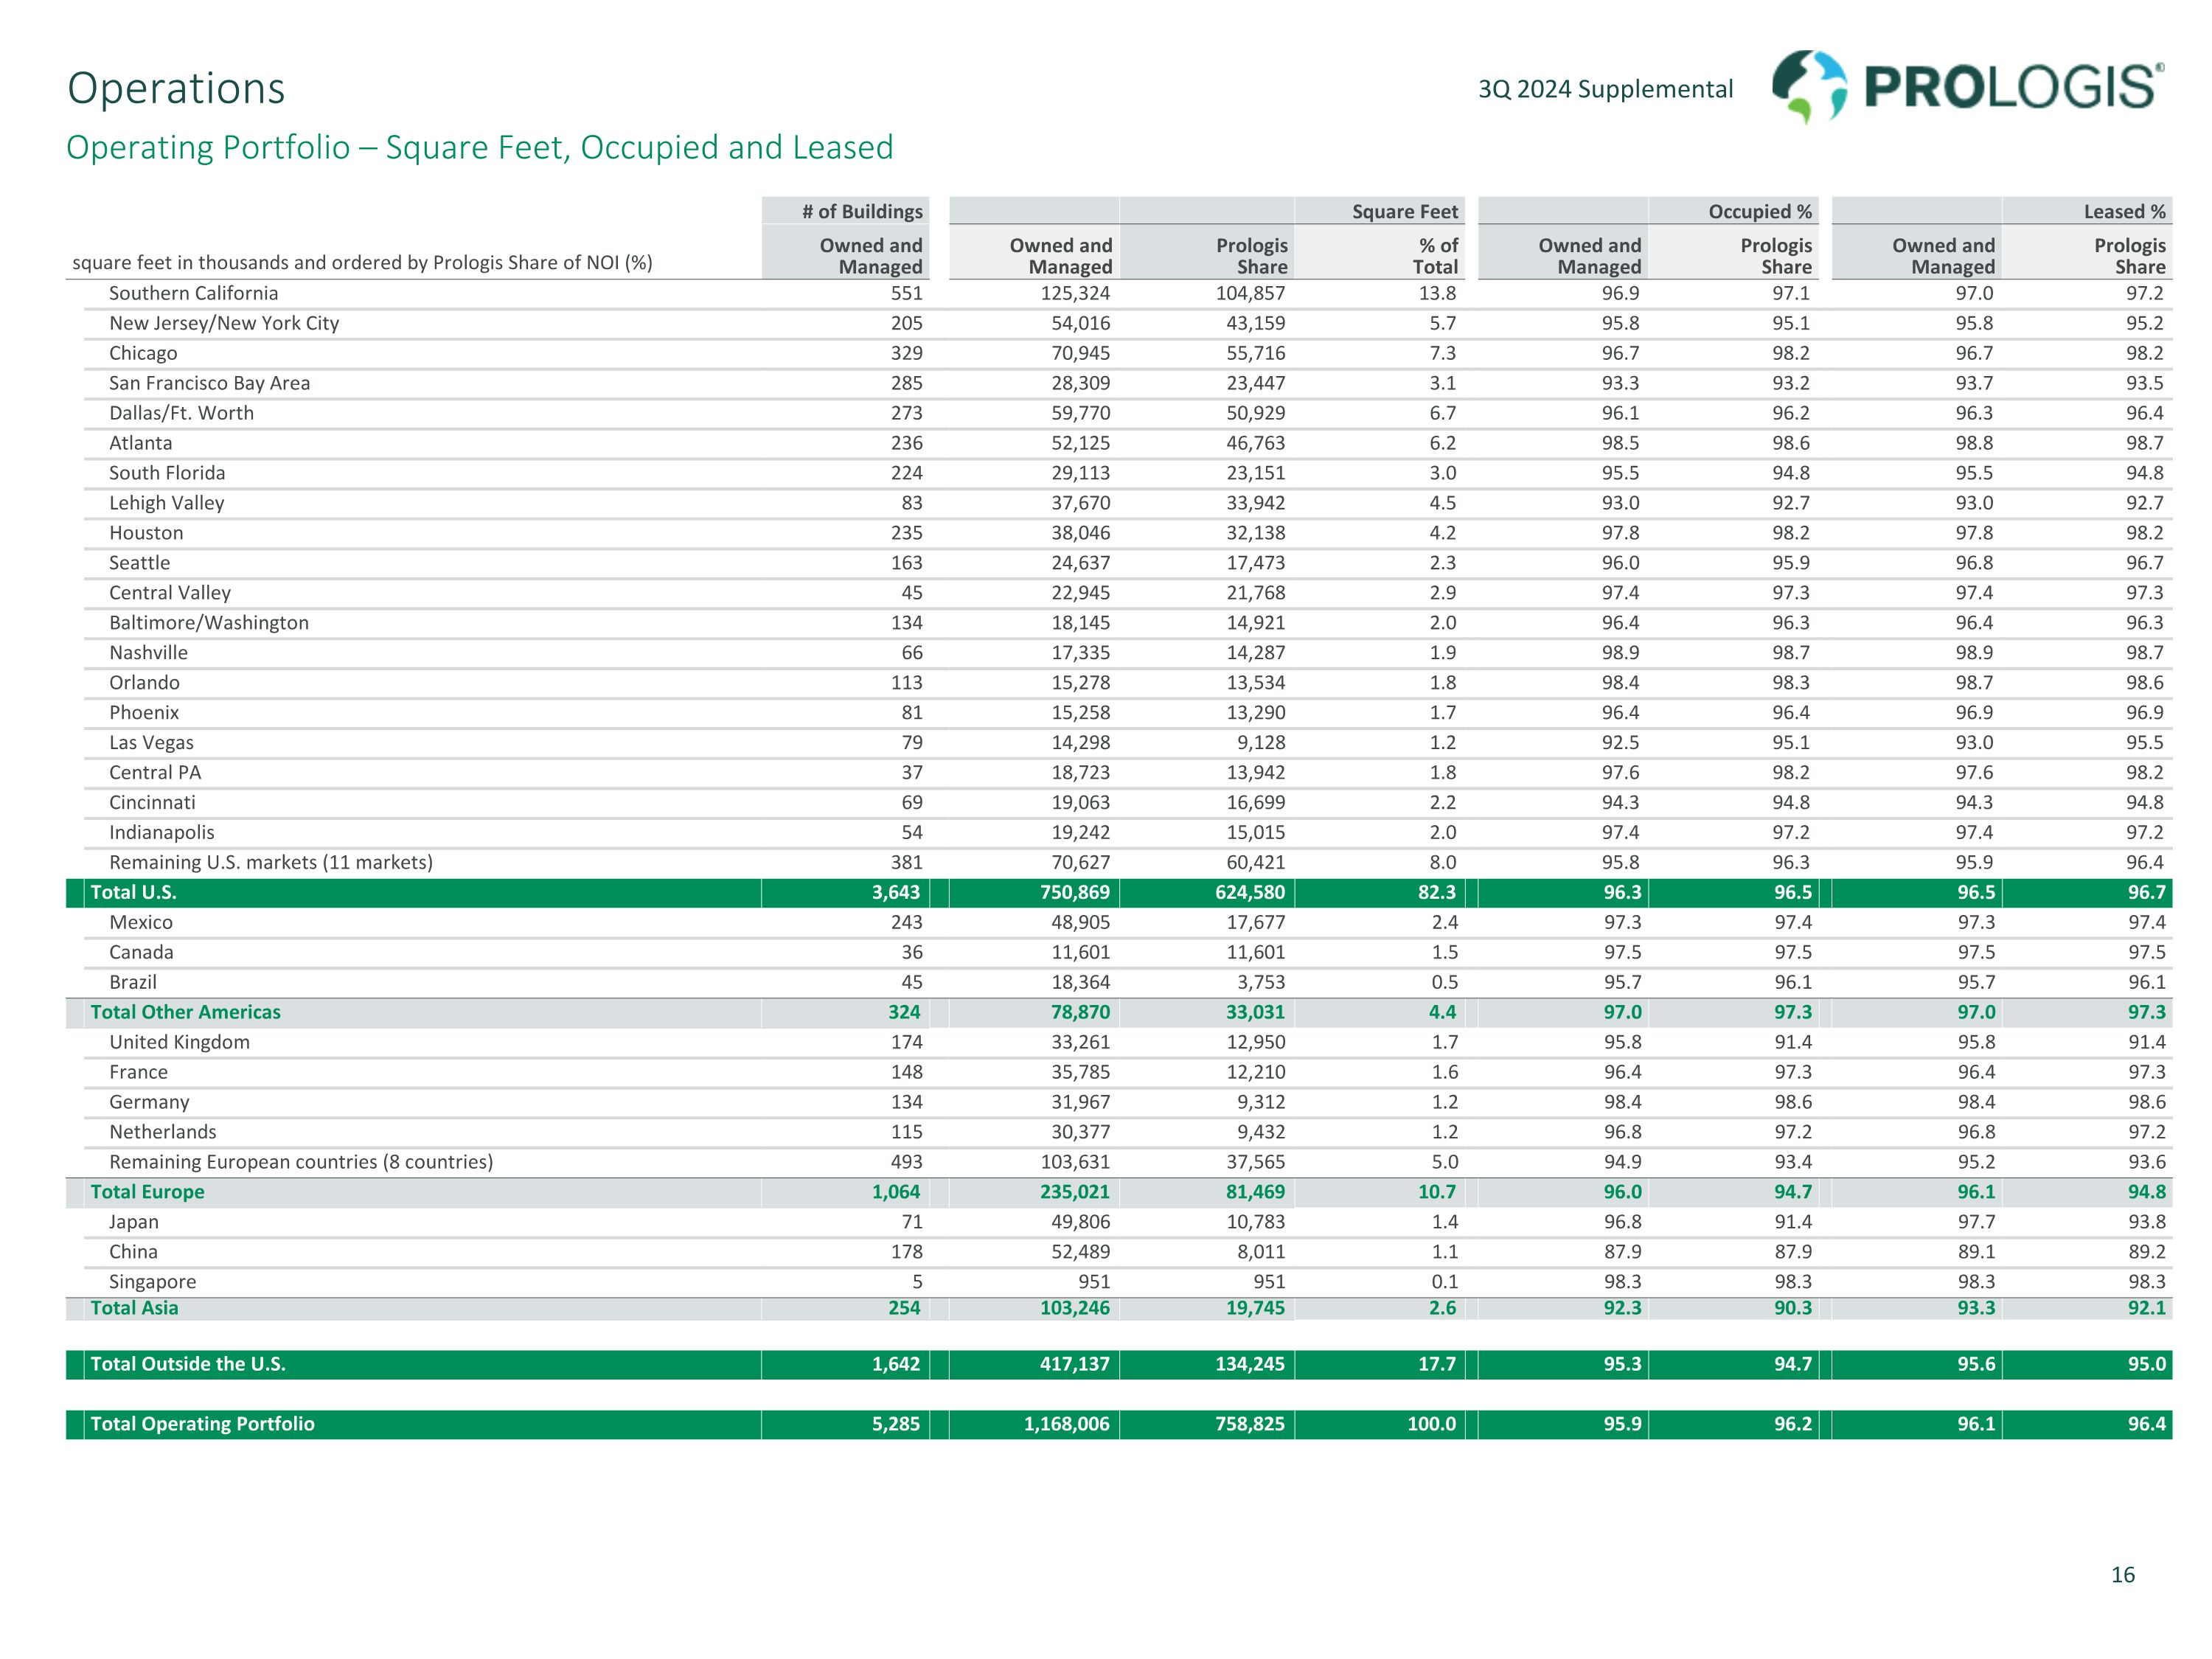This screenshot has height=1659, width=2212.
Task: Select Remaining European countries row label
Action: (x=300, y=1162)
